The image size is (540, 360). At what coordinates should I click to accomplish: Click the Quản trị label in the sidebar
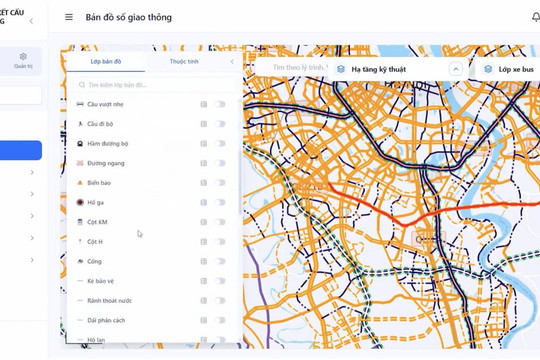click(x=23, y=66)
